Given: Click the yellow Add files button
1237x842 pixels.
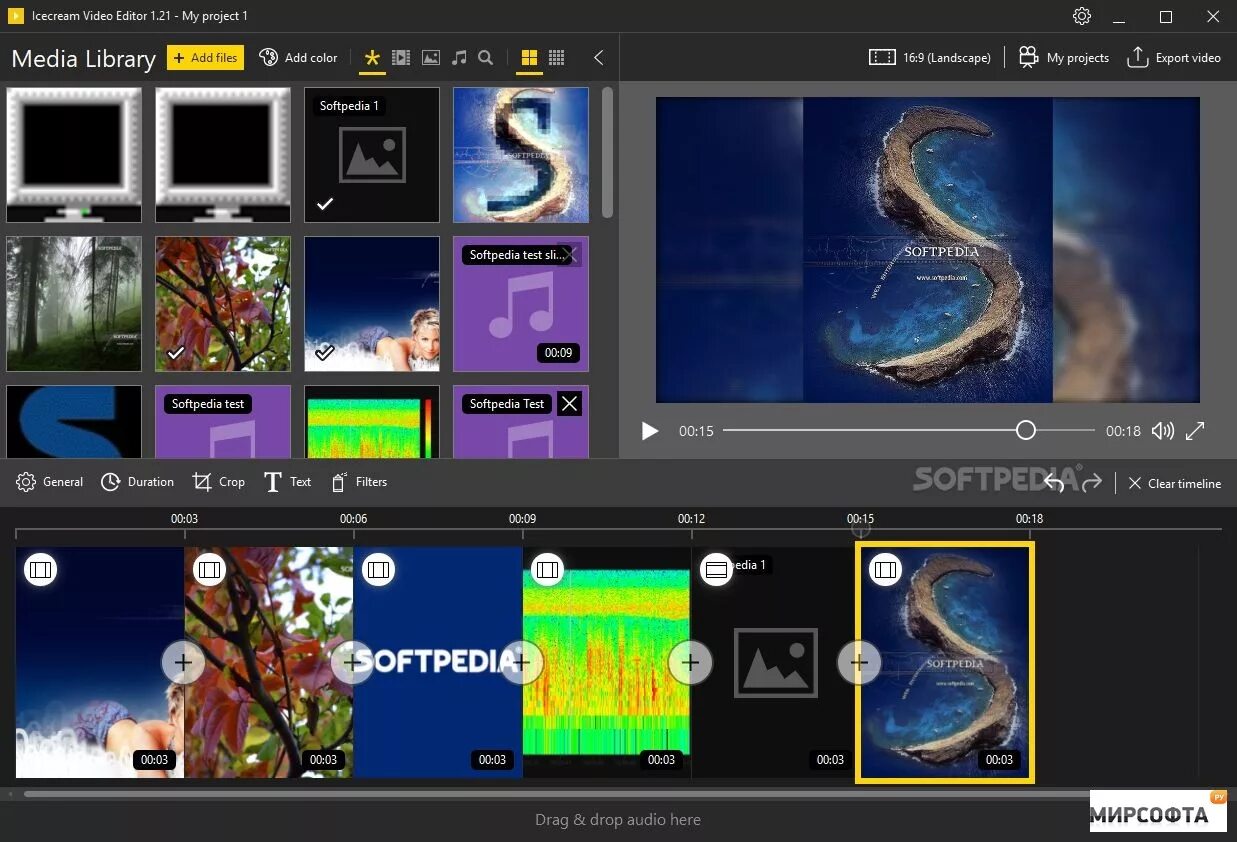Looking at the screenshot, I should (204, 57).
